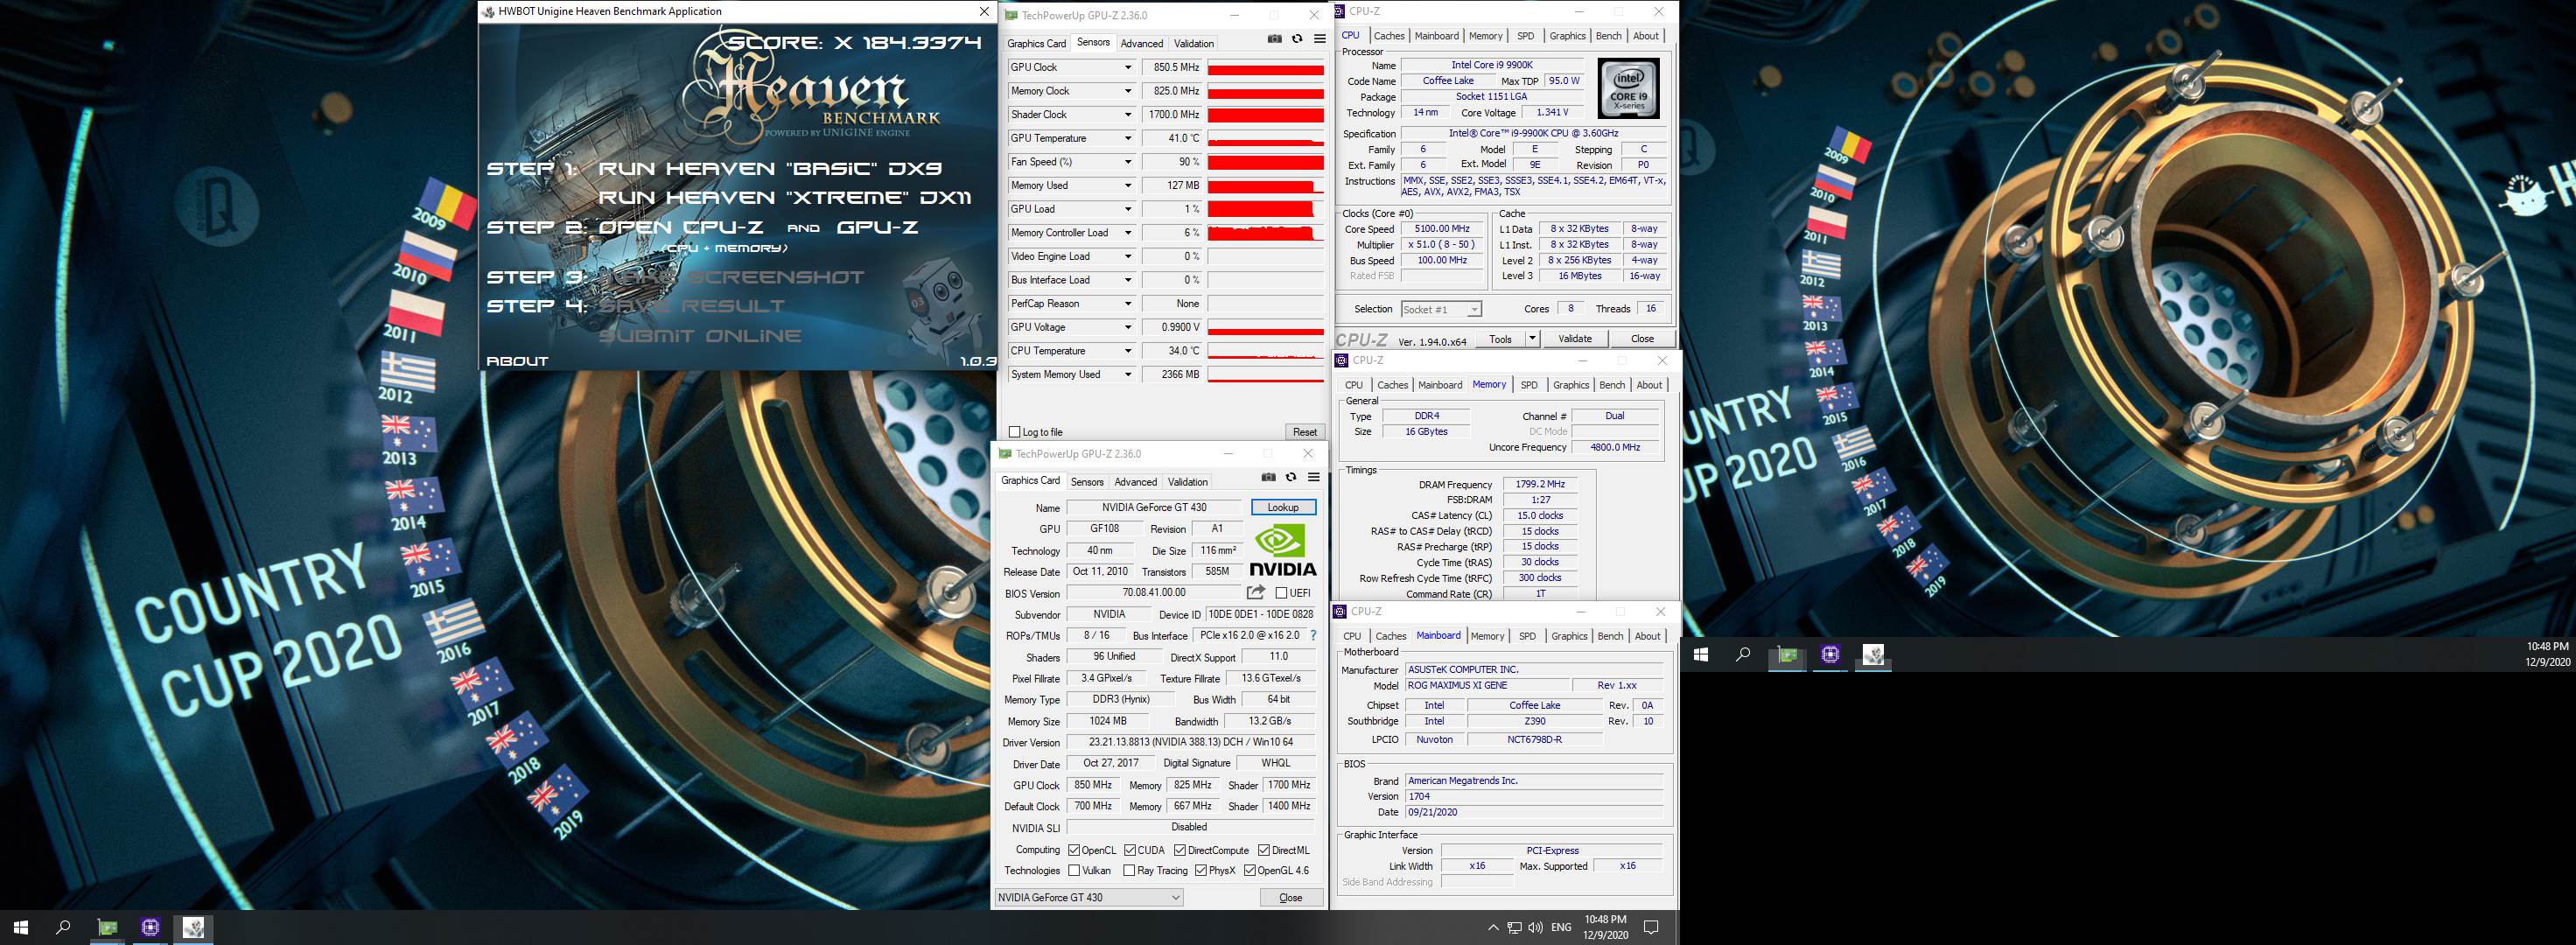Click the GPU-Z taskbar icon on left monitor
This screenshot has height=945, width=2576.
[x=107, y=927]
